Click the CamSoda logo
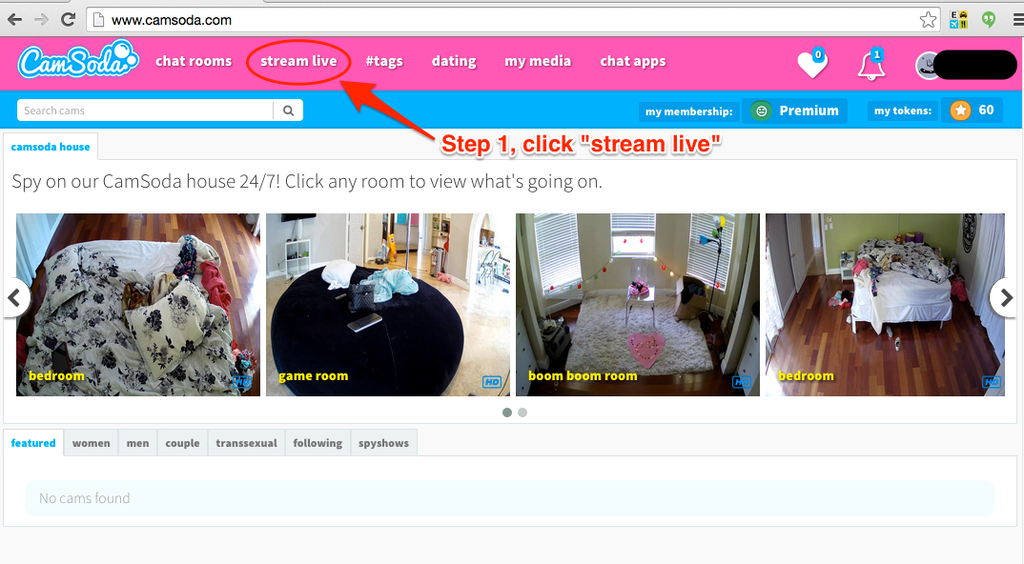 pyautogui.click(x=76, y=61)
